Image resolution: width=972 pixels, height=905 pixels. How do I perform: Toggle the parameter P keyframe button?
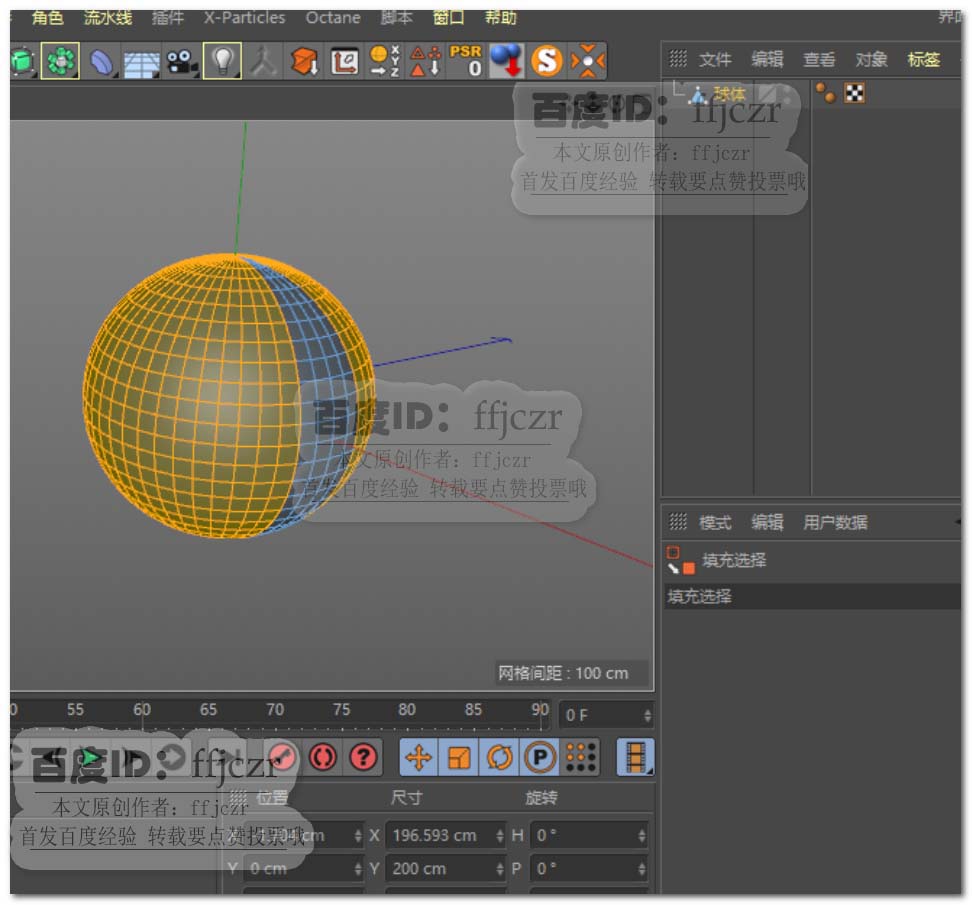pos(540,757)
